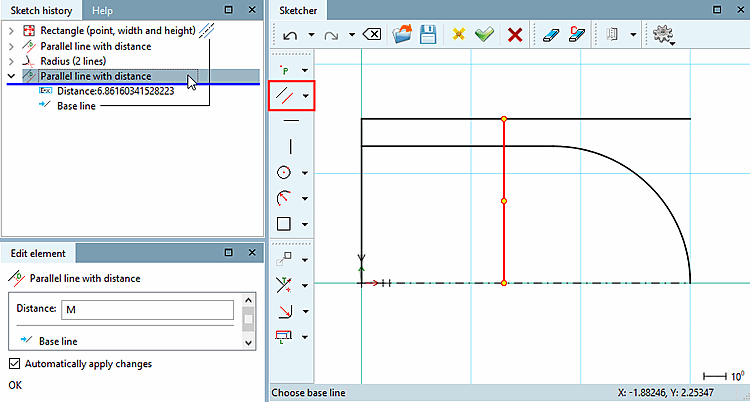Click the greyed scale/copy tool icon

284,259
